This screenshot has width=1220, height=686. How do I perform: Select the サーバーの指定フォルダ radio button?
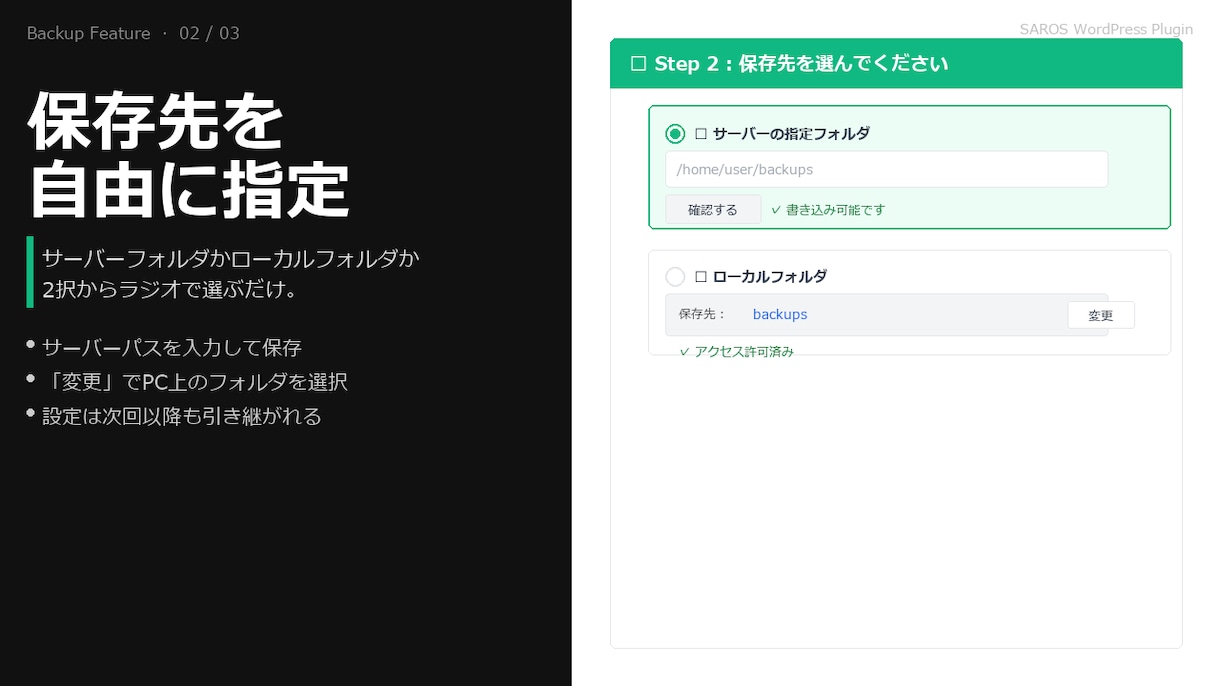(675, 134)
